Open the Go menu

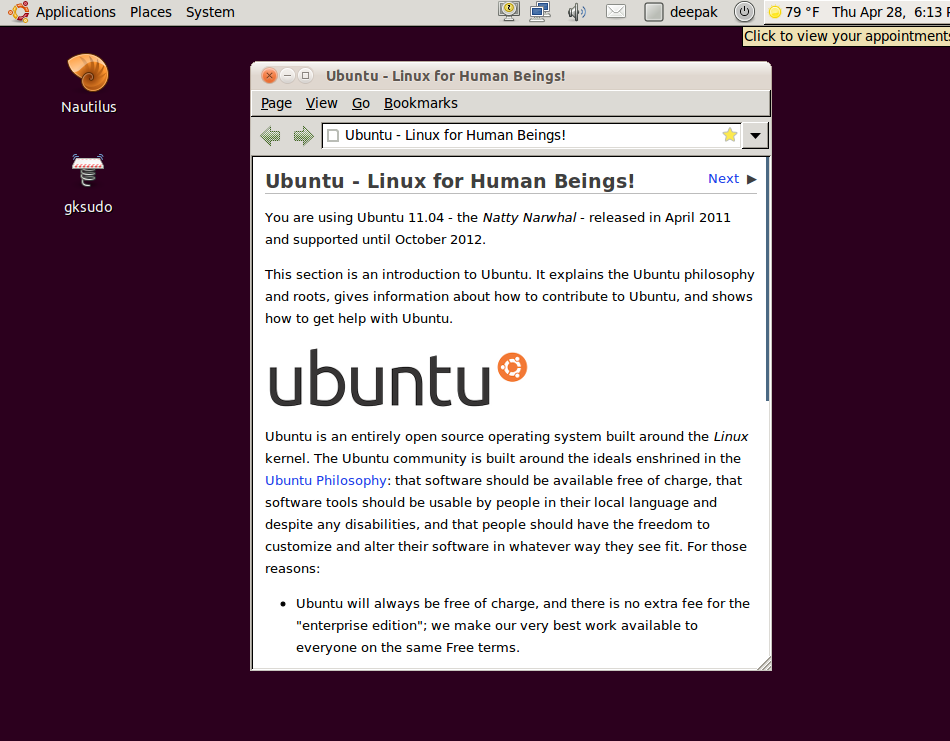pos(360,103)
